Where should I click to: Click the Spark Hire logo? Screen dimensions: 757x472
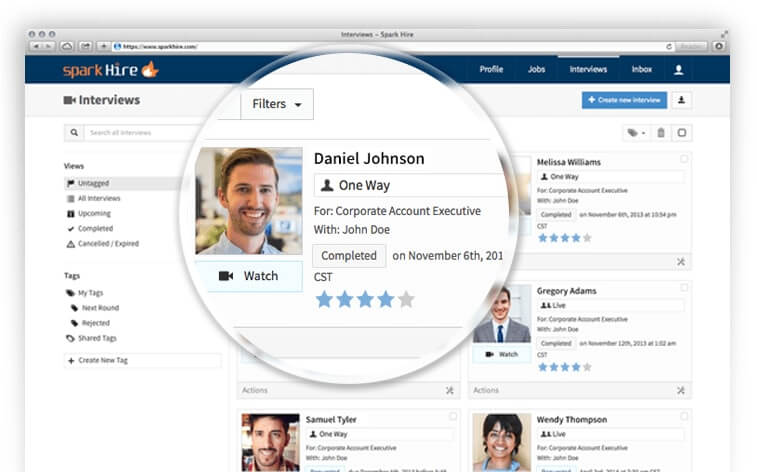pos(111,70)
